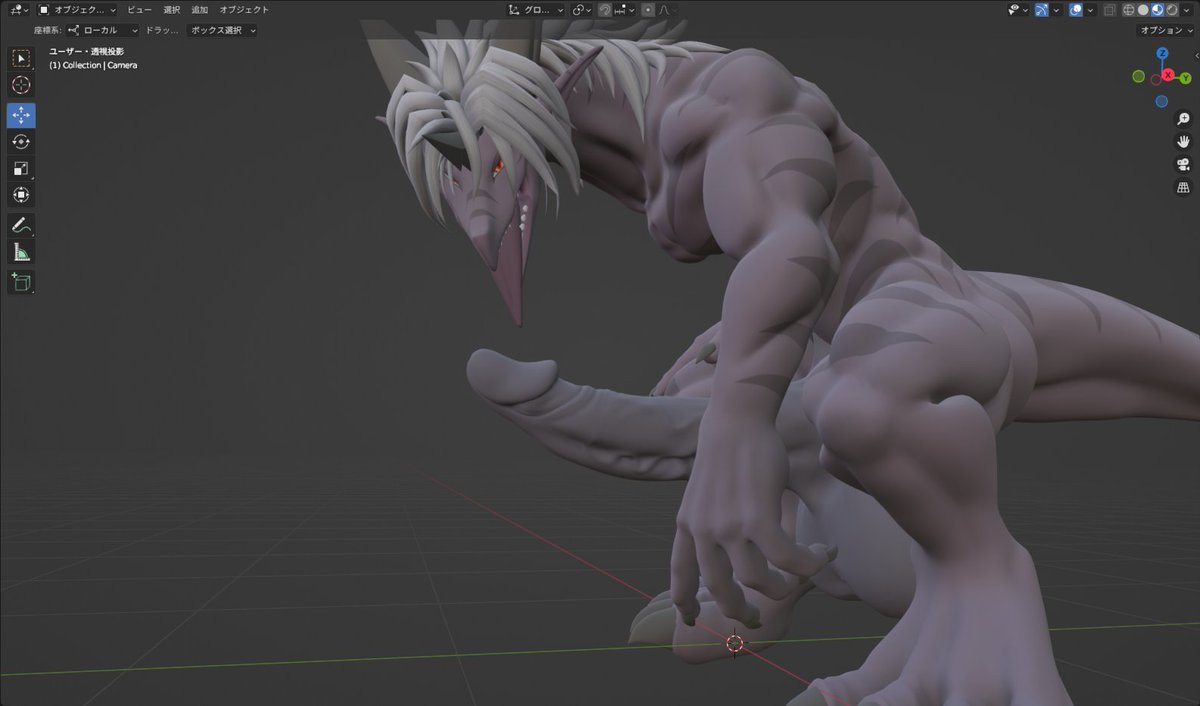Switch perspective/orthographic with grid icon

(x=1183, y=188)
